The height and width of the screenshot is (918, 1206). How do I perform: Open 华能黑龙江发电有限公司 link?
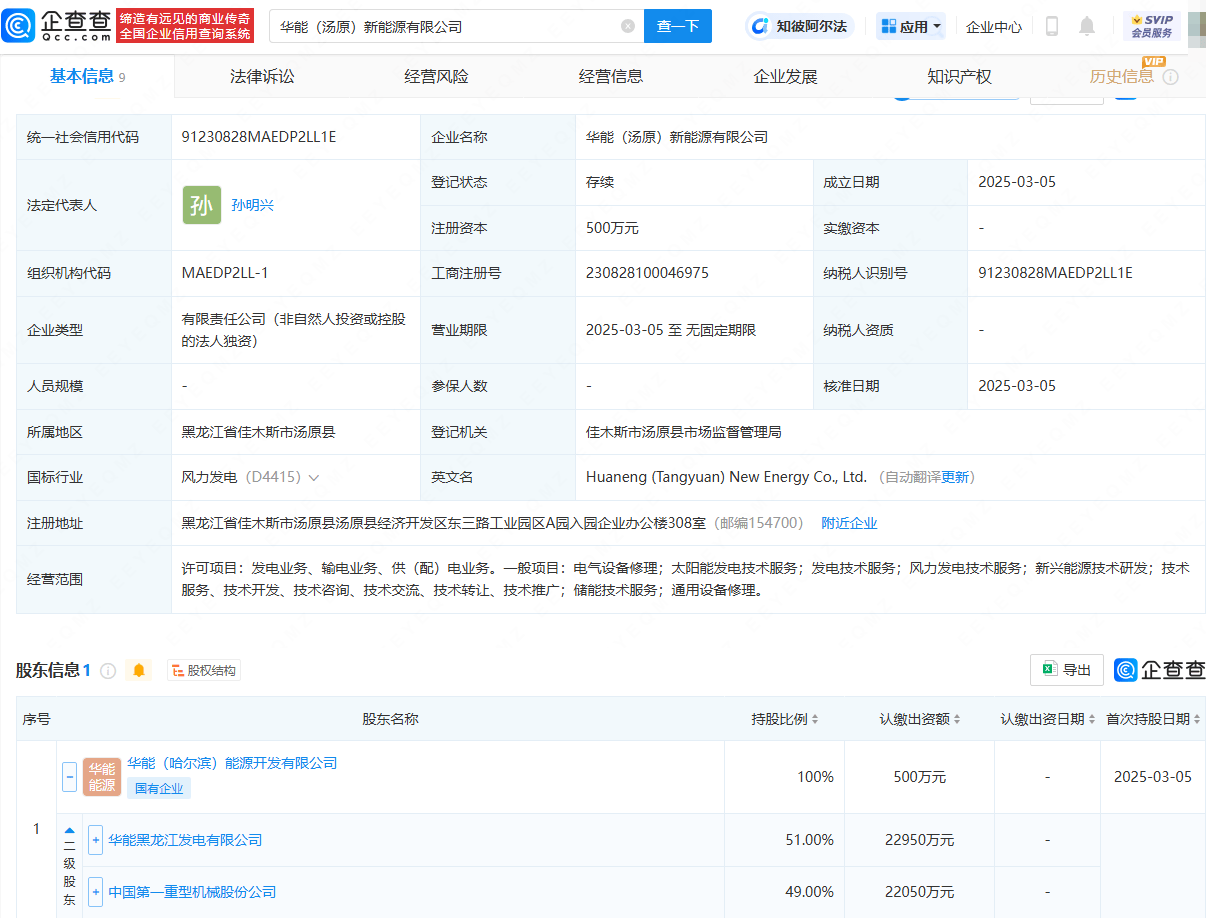coord(185,840)
